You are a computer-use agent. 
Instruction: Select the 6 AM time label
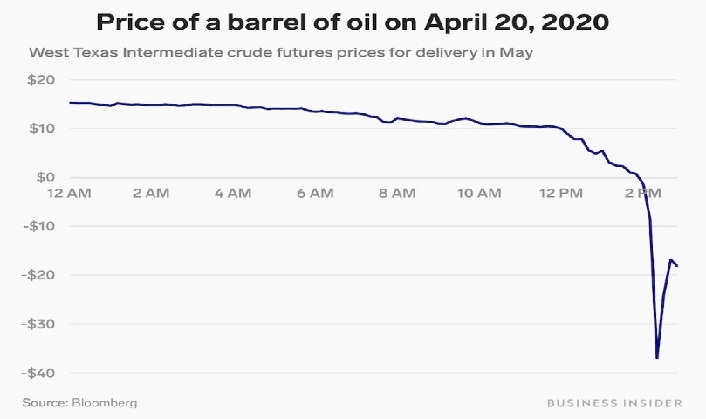point(314,192)
